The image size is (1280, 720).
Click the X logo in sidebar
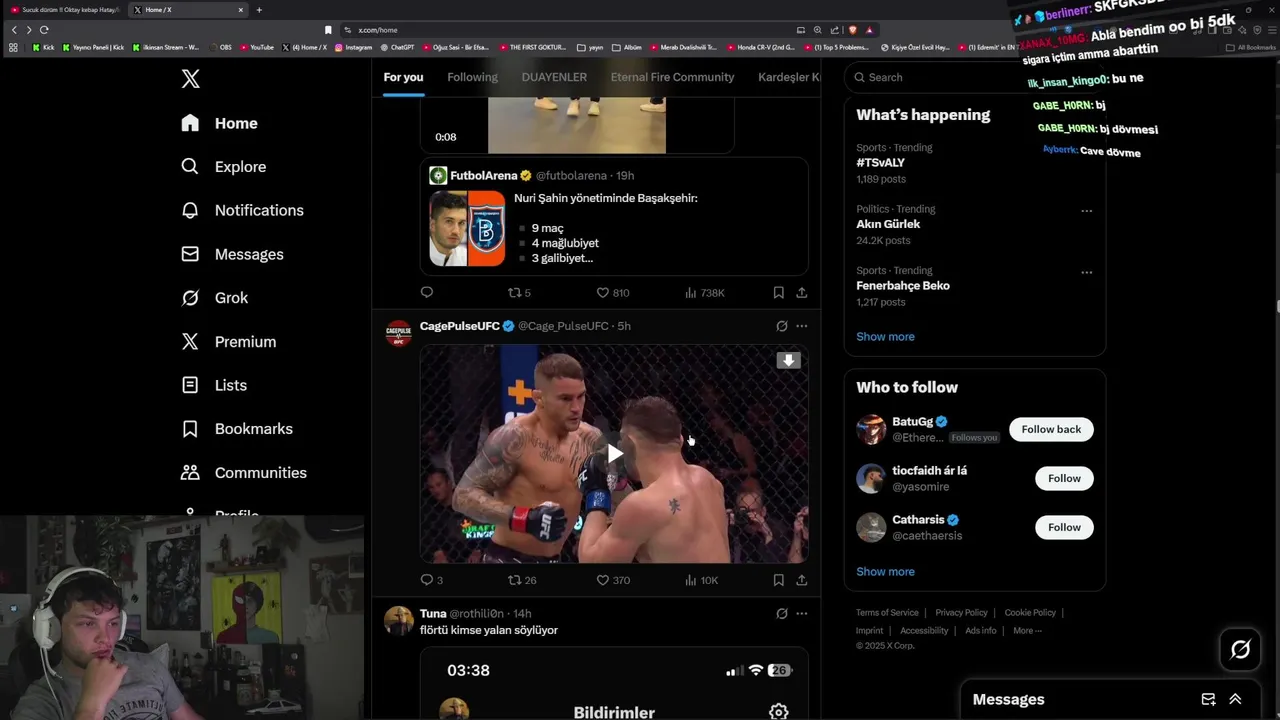[x=190, y=79]
